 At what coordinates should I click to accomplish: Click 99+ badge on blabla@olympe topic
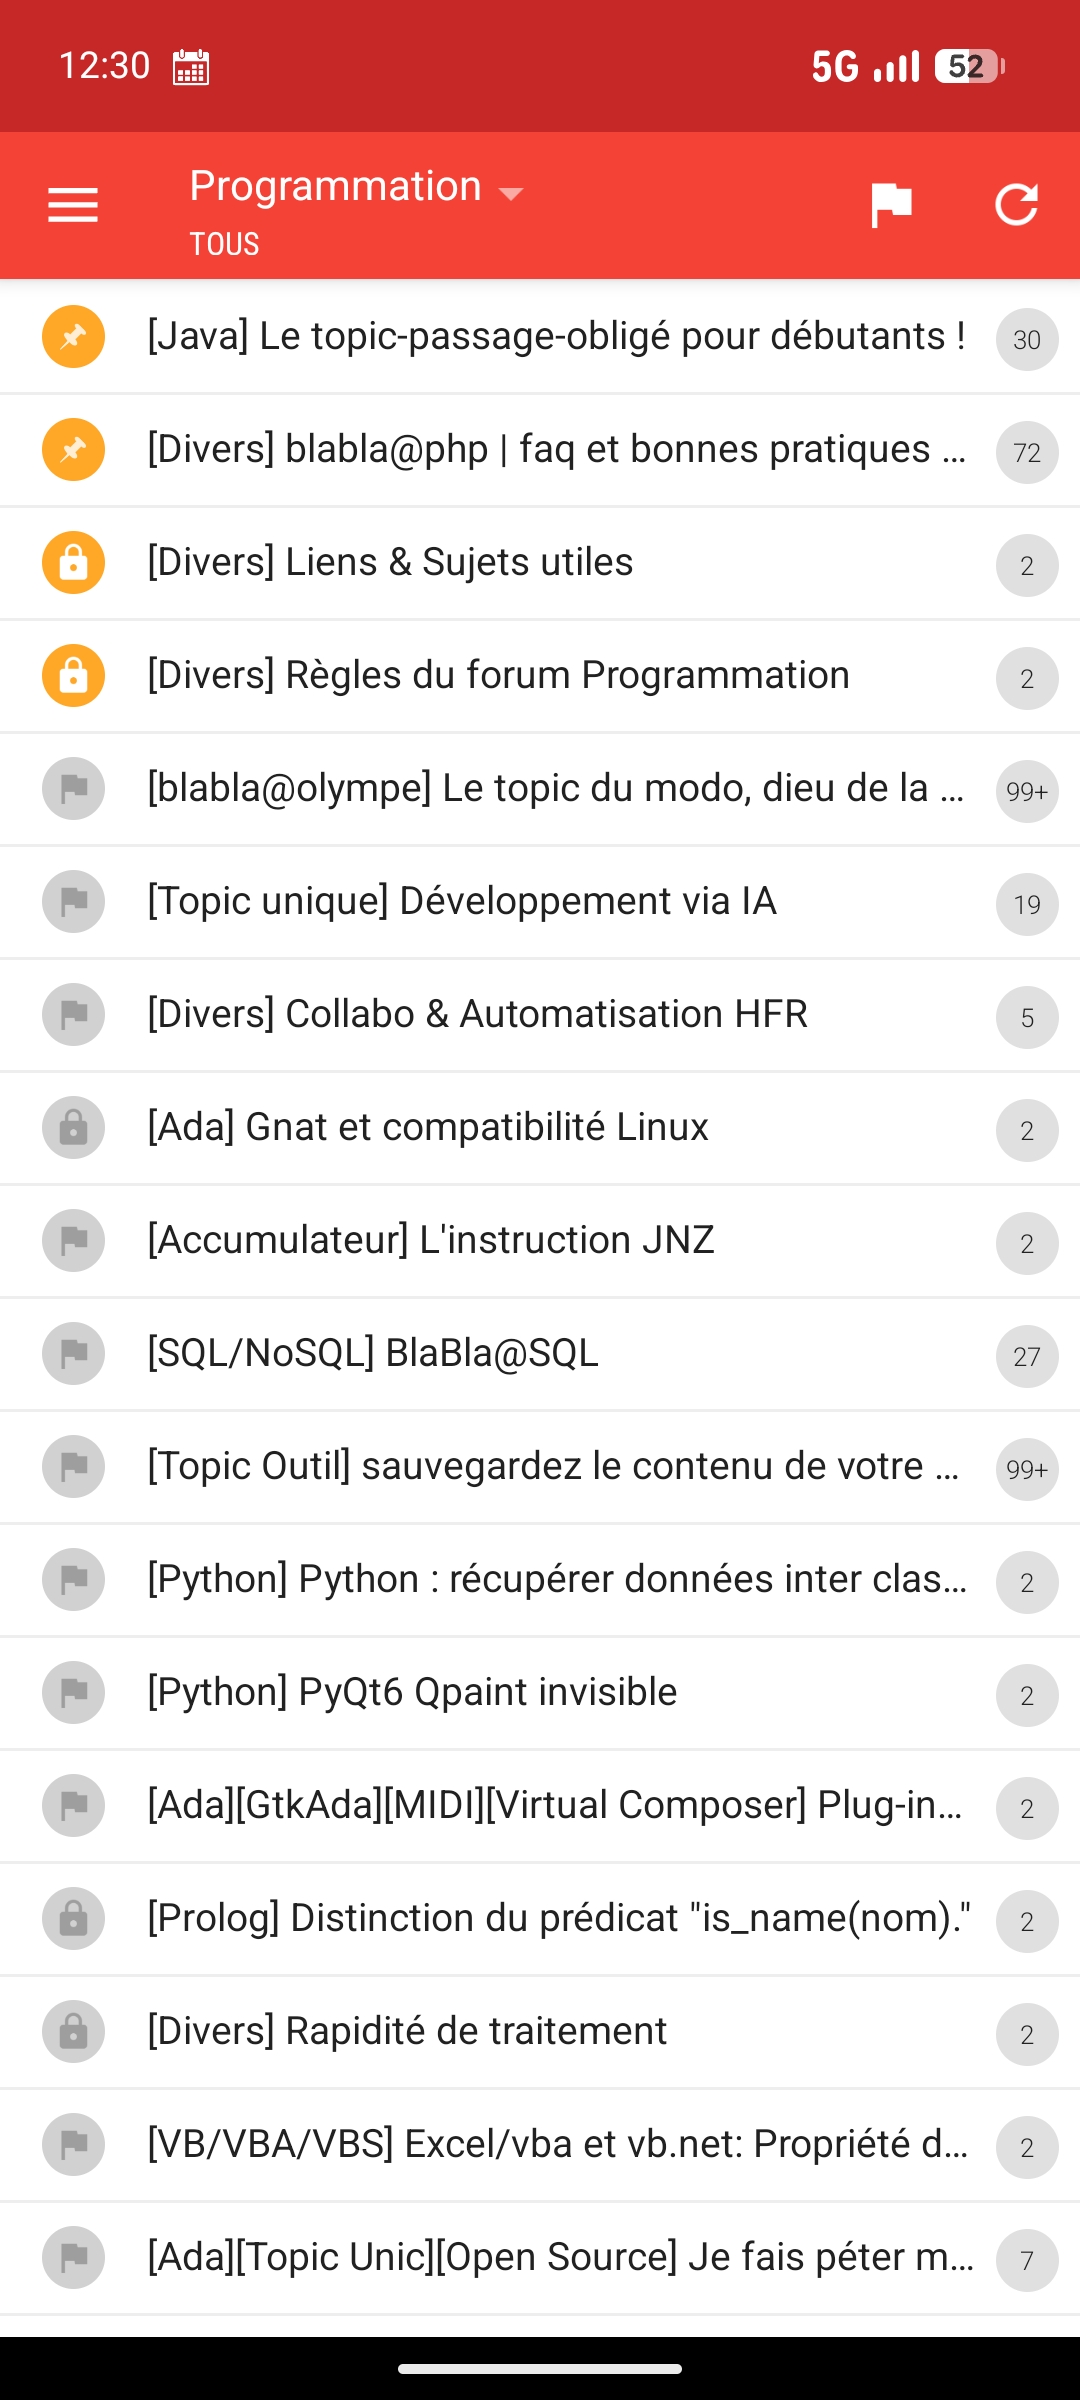1027,792
